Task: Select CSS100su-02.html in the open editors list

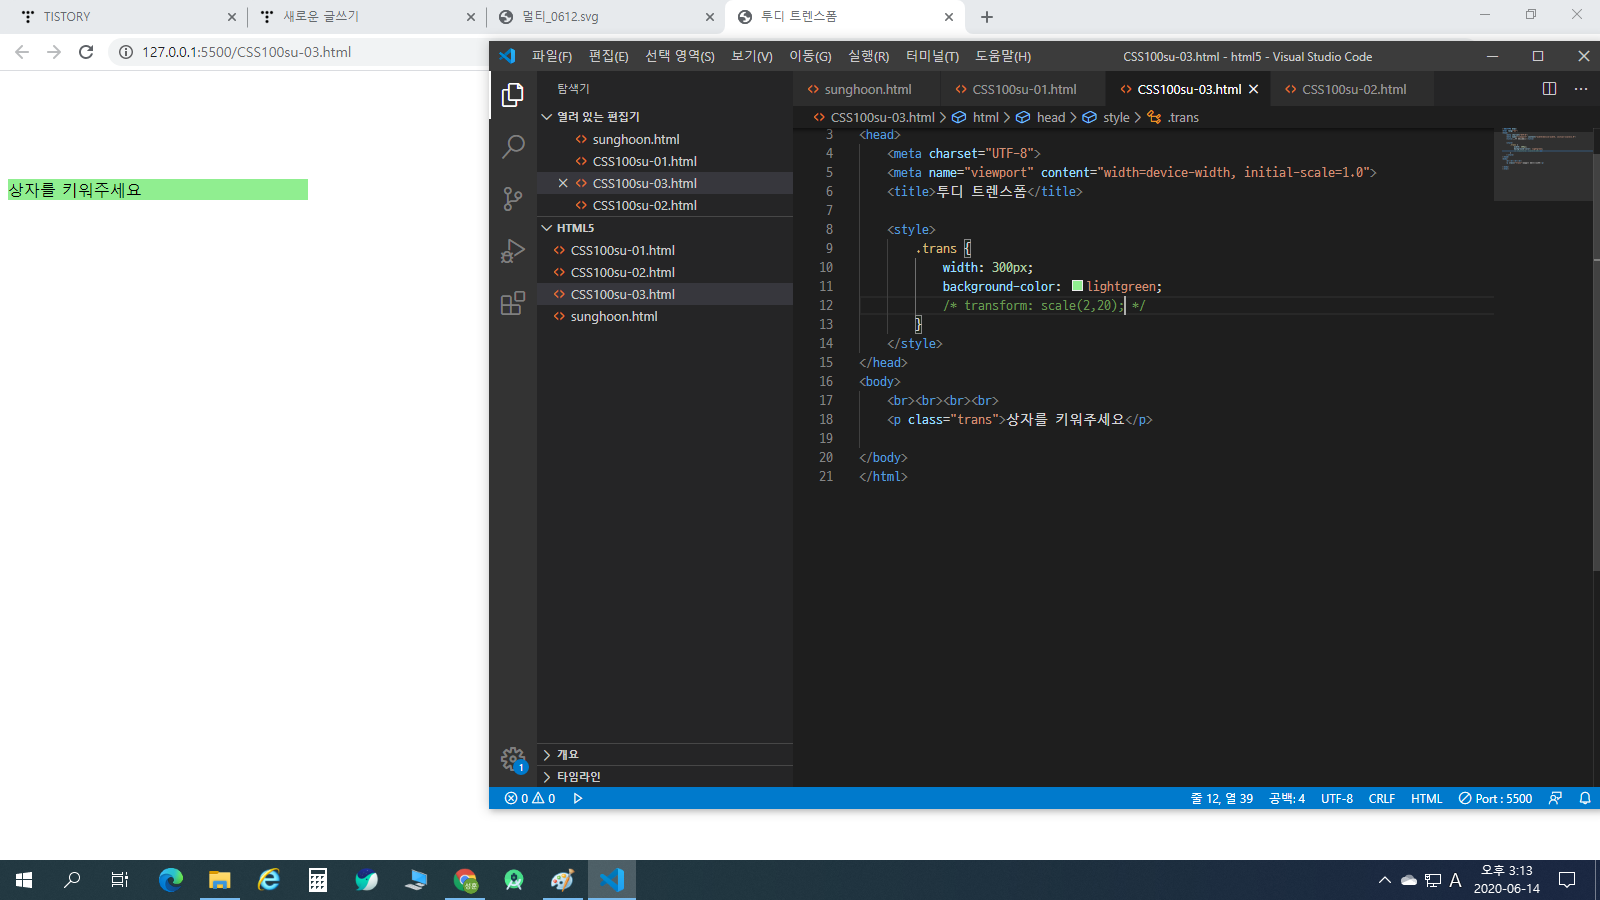Action: pyautogui.click(x=665, y=205)
